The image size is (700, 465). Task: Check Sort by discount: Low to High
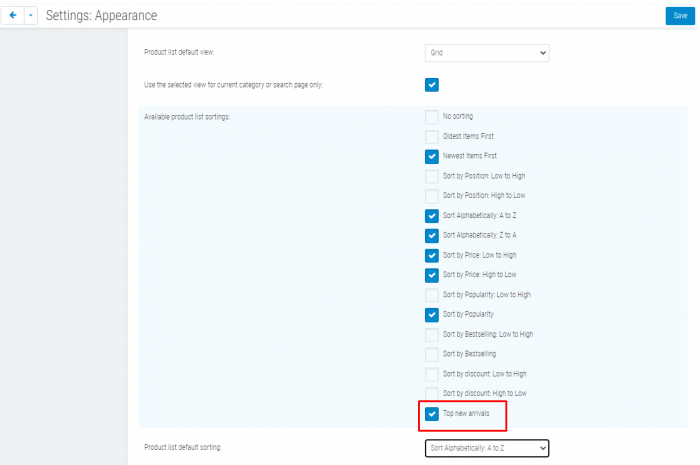pyautogui.click(x=432, y=374)
